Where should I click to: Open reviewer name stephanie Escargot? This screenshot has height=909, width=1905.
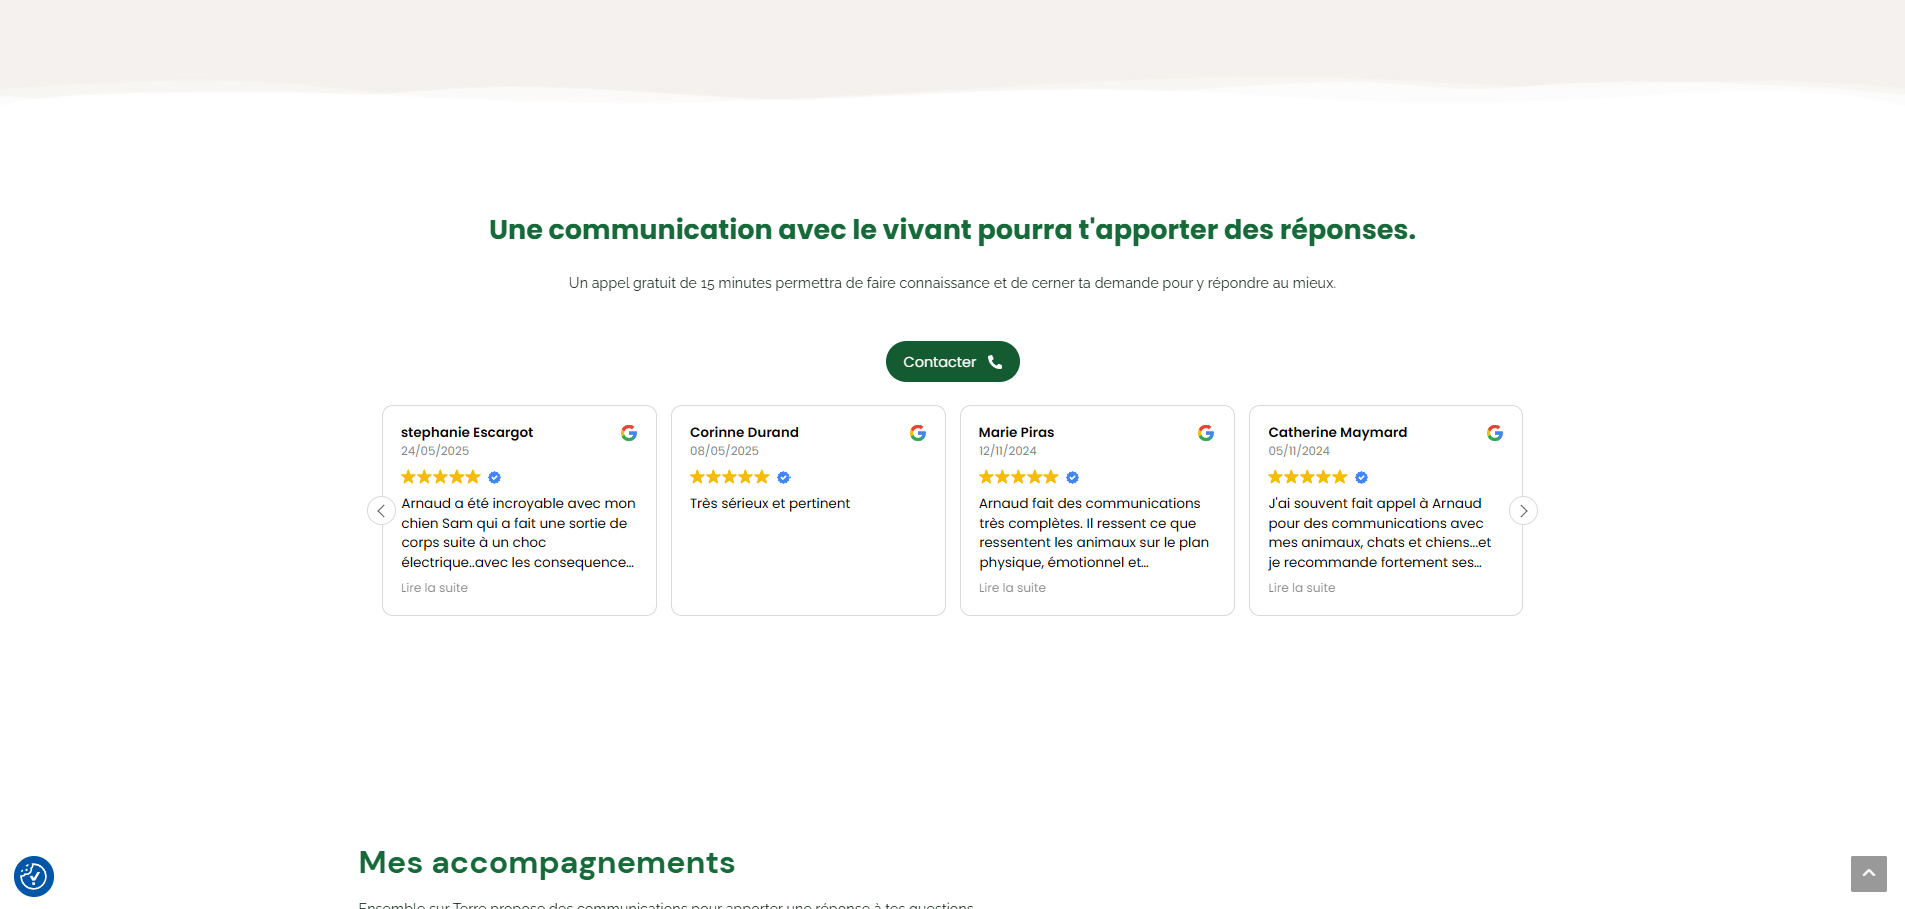pos(467,432)
